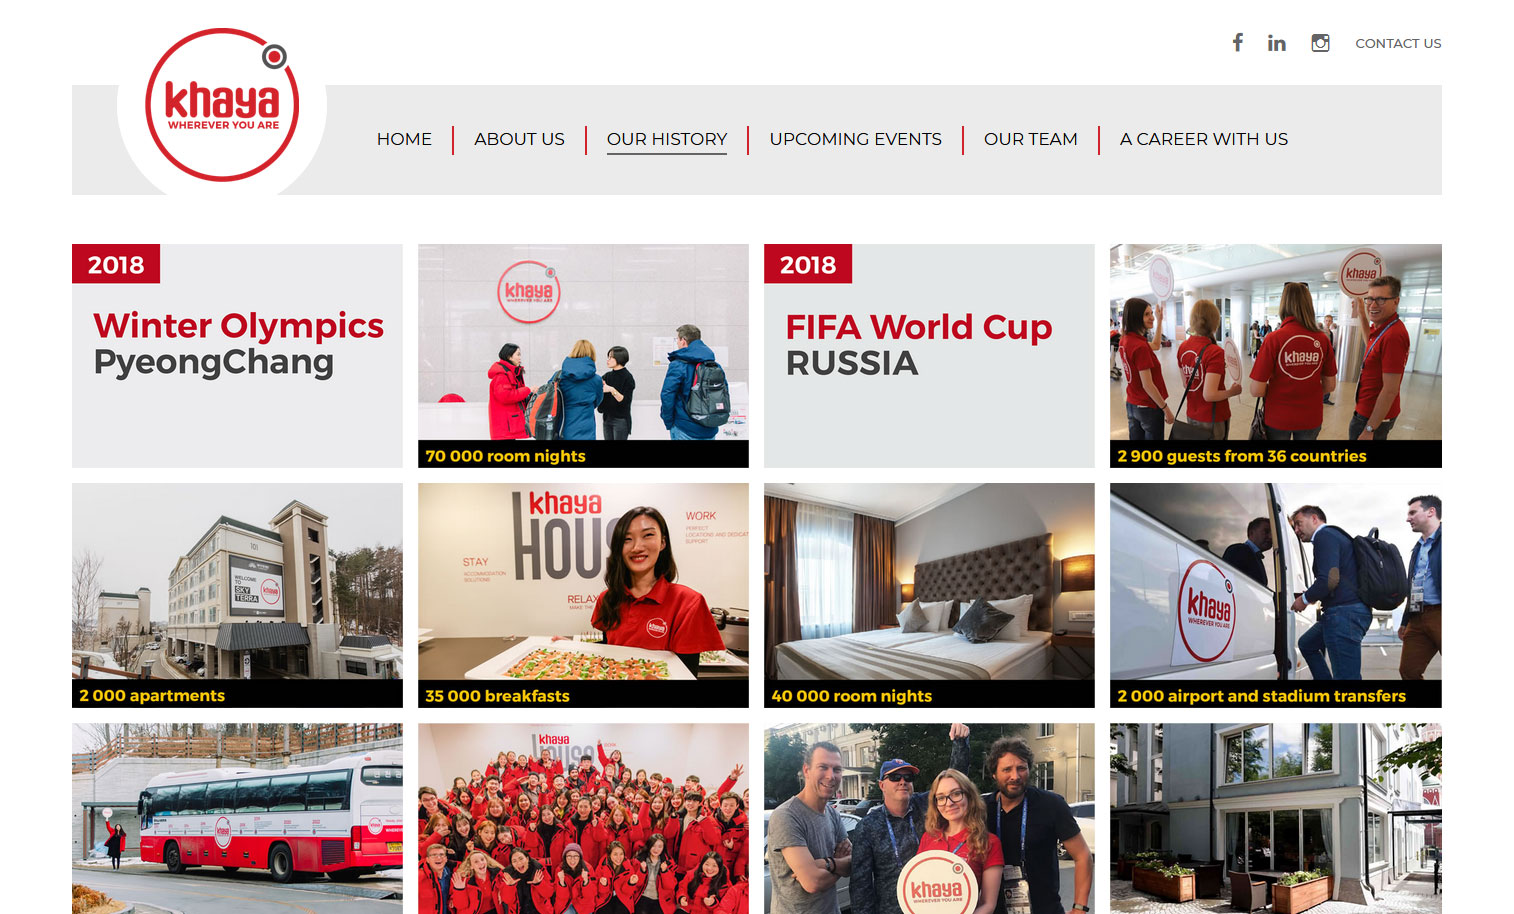Open the 2 000 apartments building photo
1514x914 pixels.
coord(237,596)
